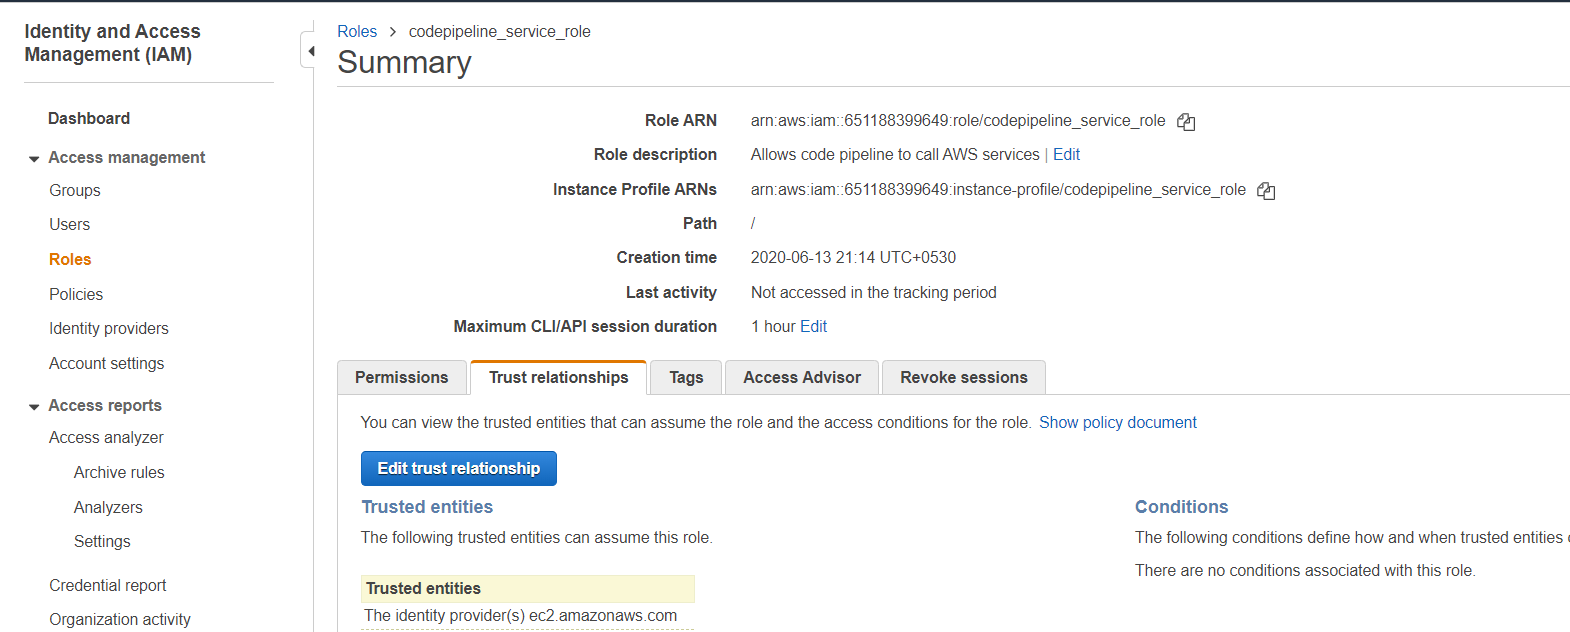The image size is (1570, 632).
Task: Edit the role description
Action: (x=1066, y=154)
